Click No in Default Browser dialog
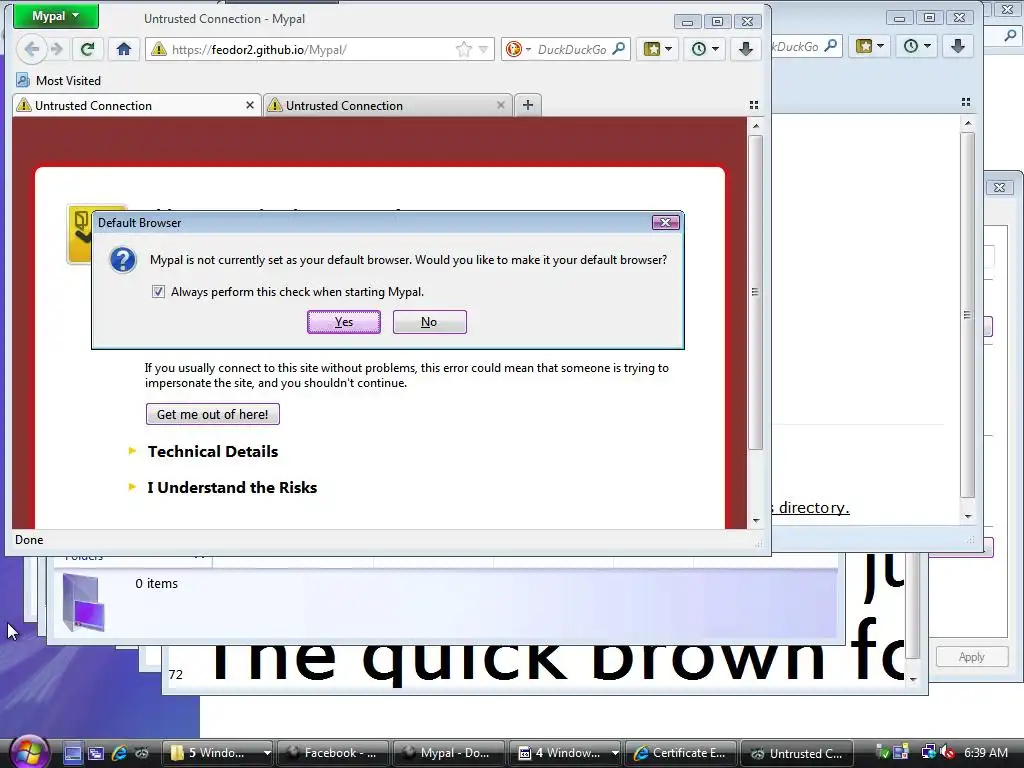The width and height of the screenshot is (1024, 768). pos(429,322)
